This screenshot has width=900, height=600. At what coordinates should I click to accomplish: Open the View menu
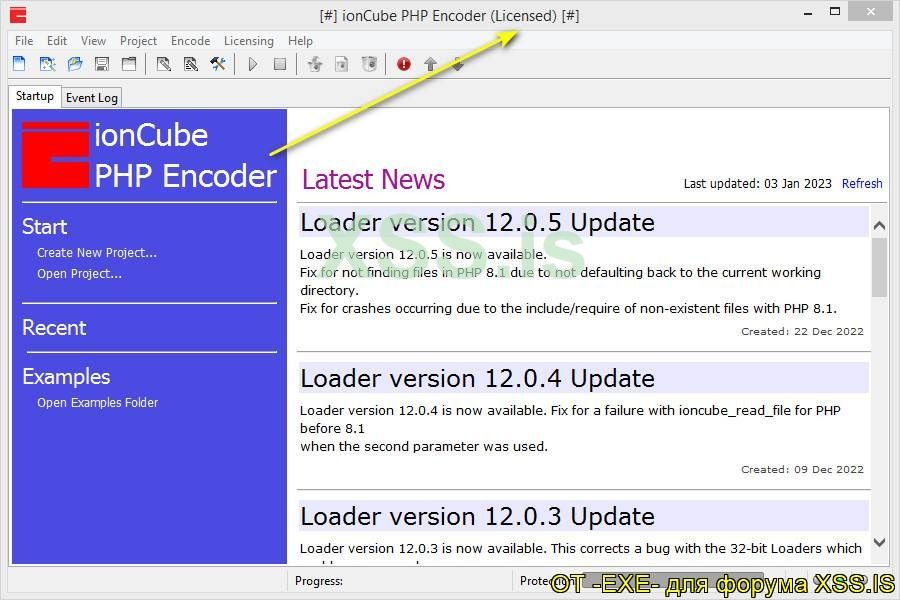(x=93, y=41)
